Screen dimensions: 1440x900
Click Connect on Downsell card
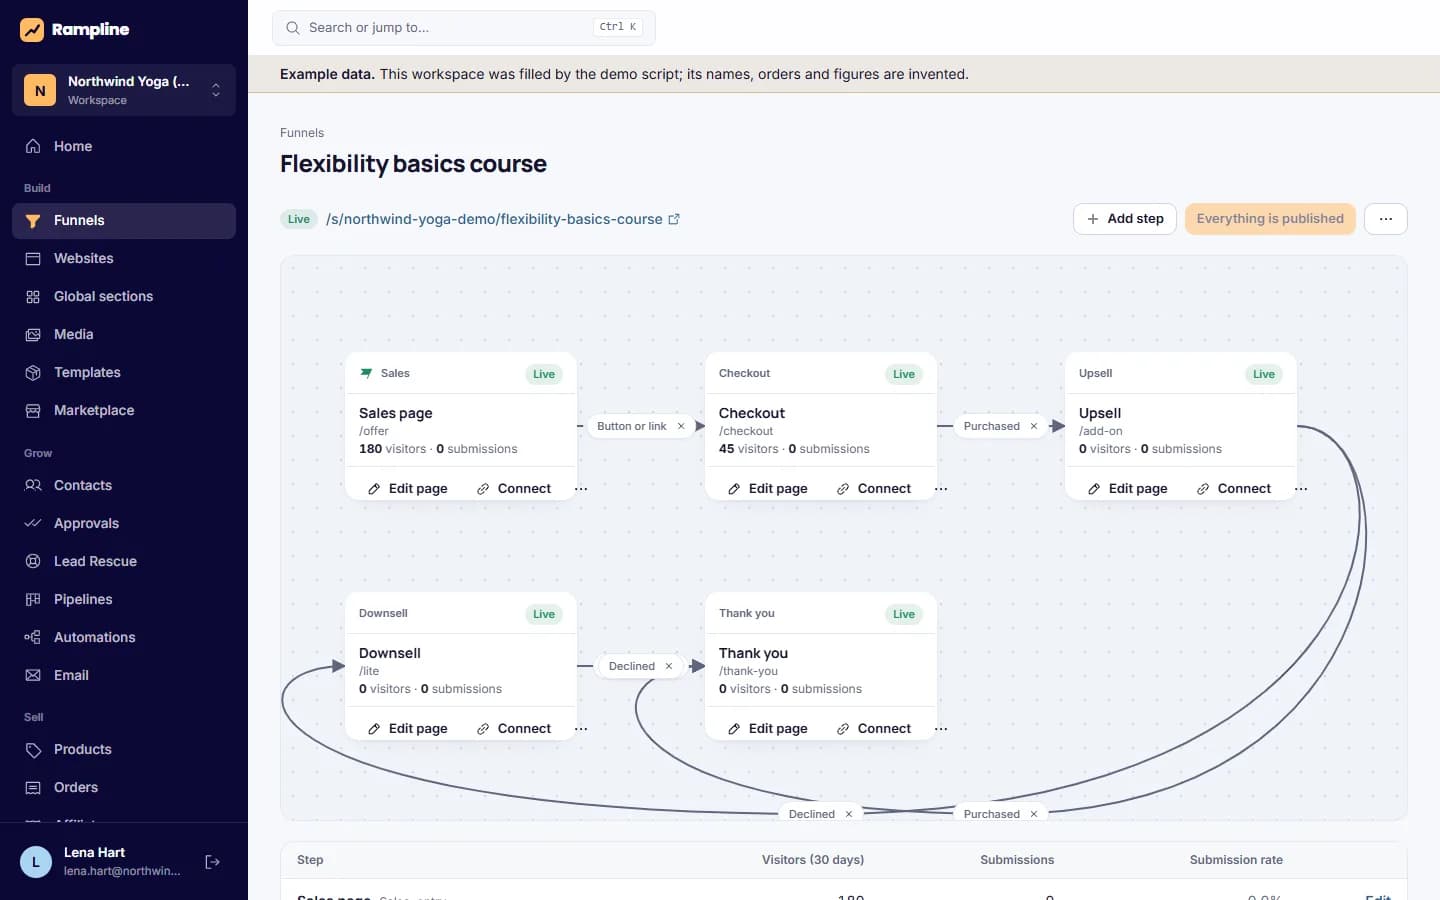click(x=514, y=729)
